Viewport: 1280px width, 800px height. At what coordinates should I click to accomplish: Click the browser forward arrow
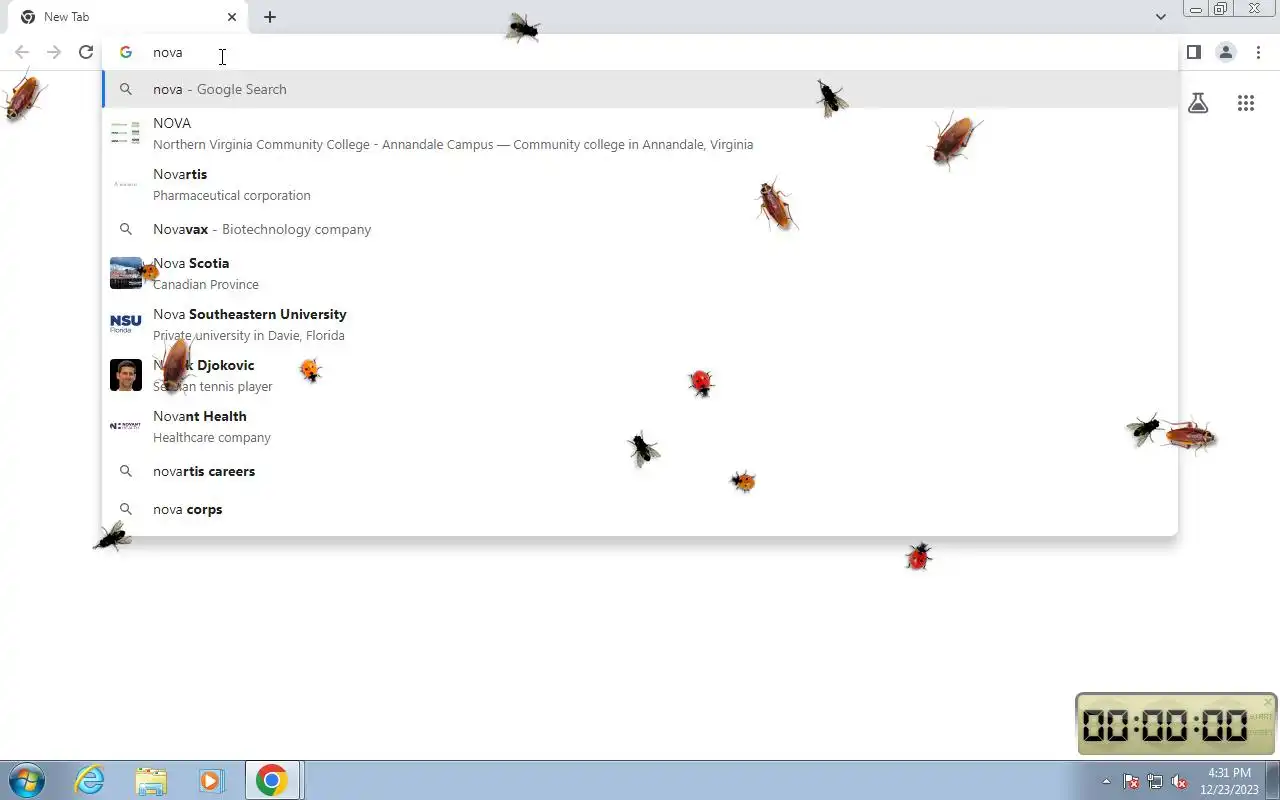54,52
